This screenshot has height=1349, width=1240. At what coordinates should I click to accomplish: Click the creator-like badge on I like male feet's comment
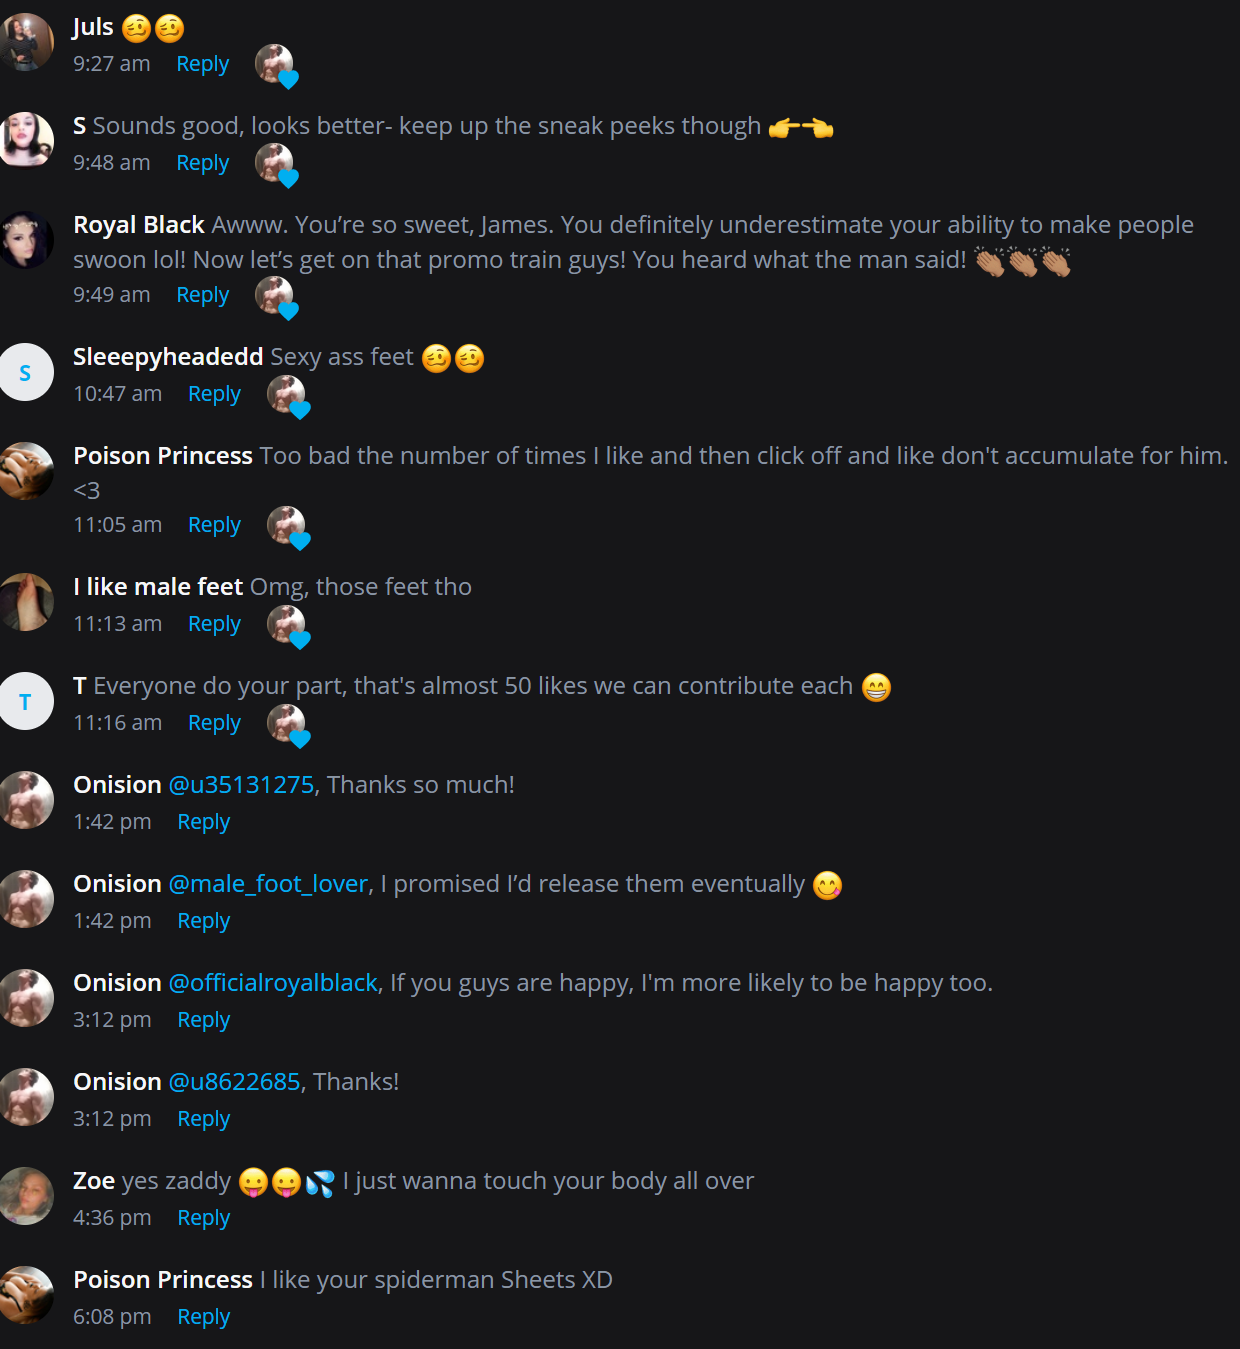coord(288,627)
